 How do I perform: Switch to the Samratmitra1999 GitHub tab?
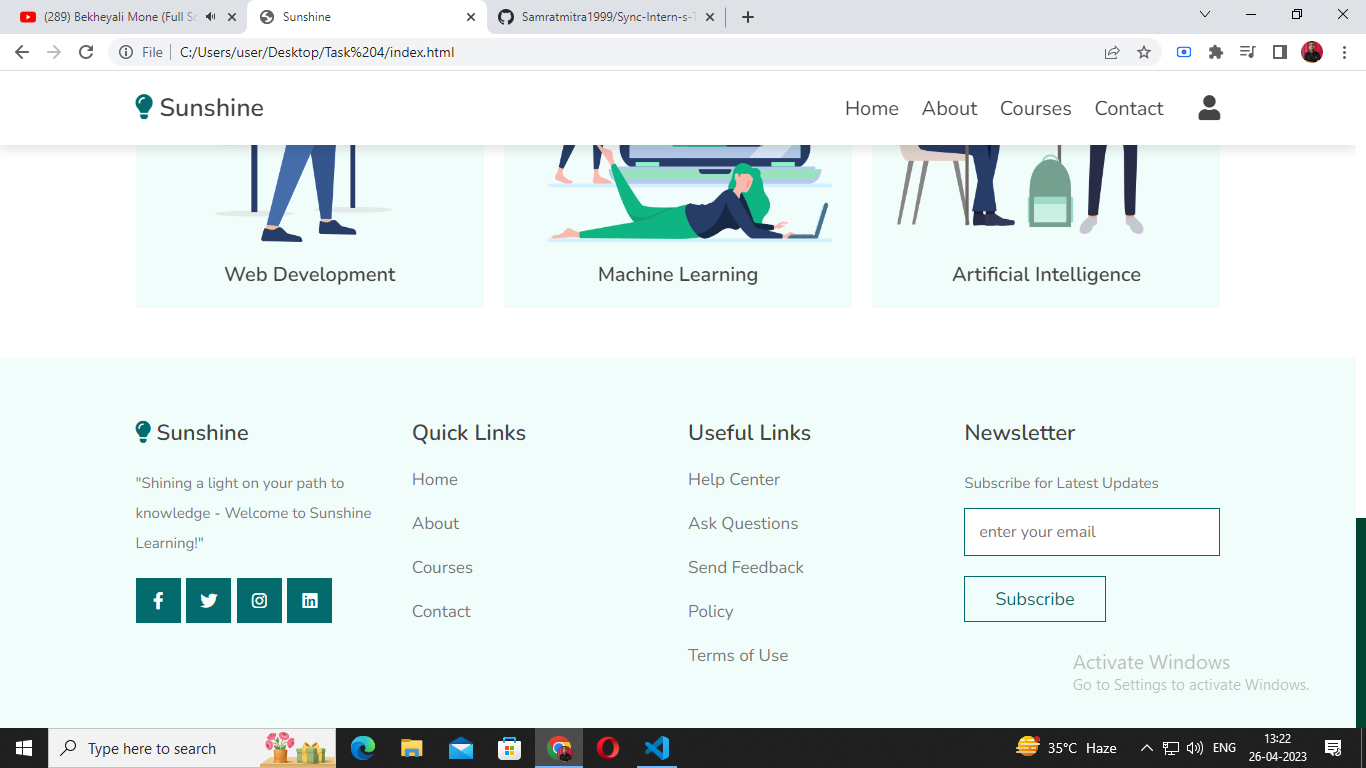coord(605,17)
